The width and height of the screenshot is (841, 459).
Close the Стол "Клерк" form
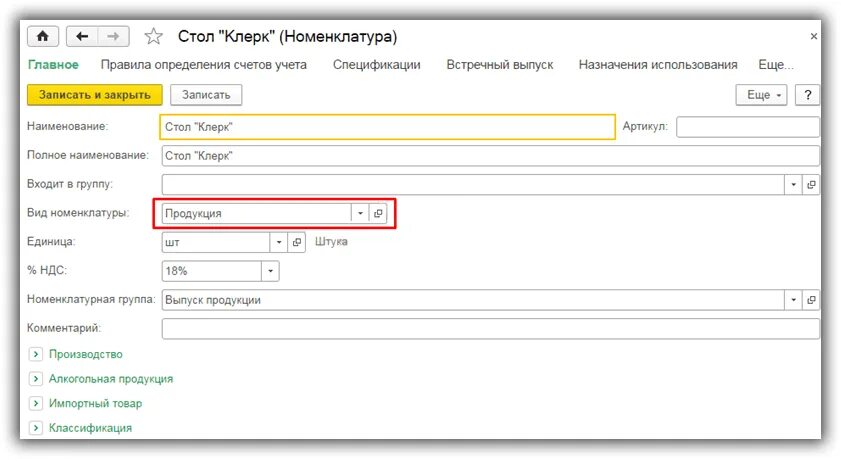coord(814,36)
